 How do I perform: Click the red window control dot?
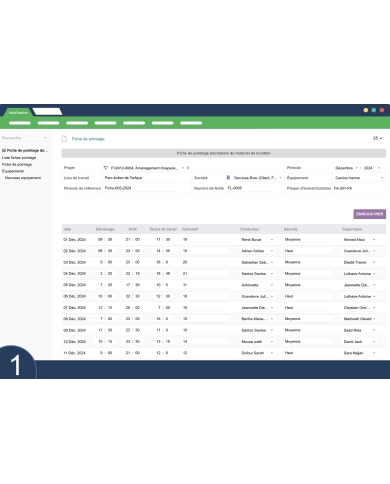382,110
